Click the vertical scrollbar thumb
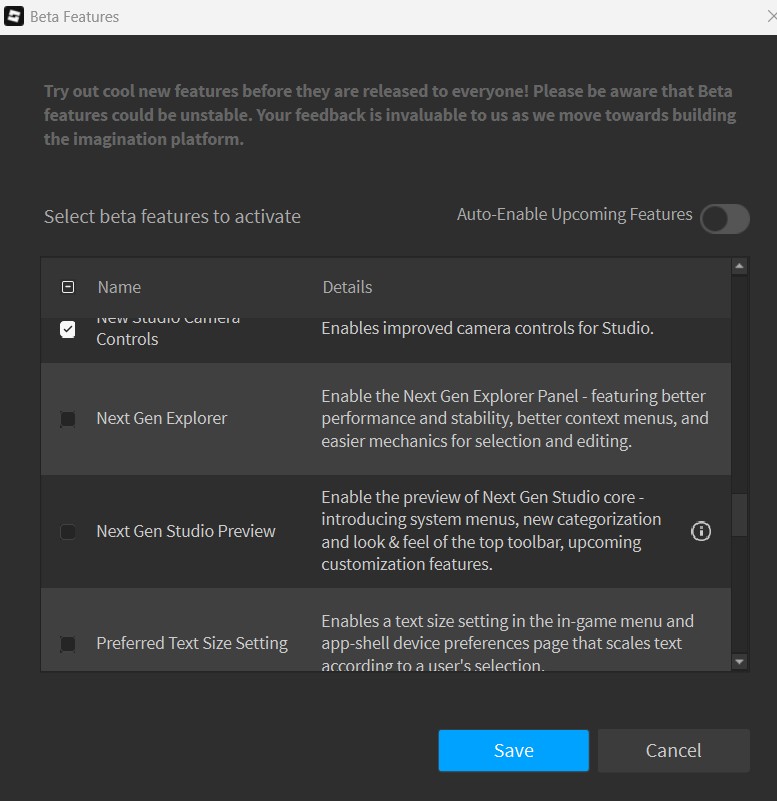 click(740, 515)
